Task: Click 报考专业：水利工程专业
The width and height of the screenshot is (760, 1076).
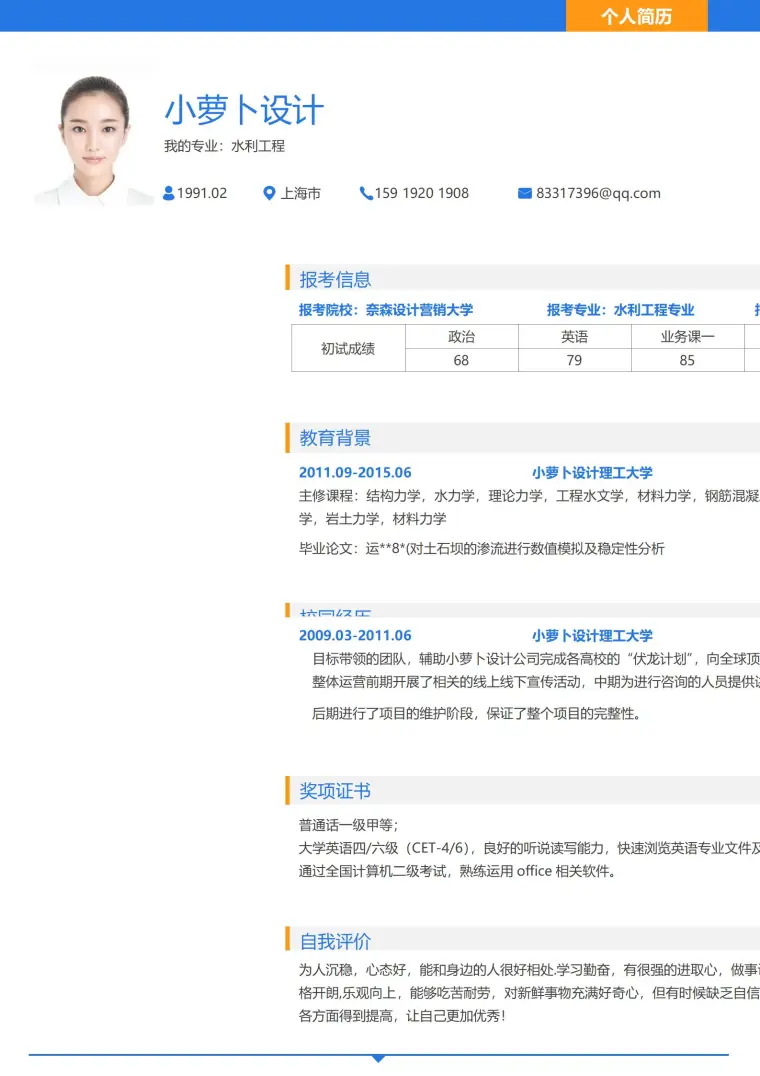Action: click(620, 309)
